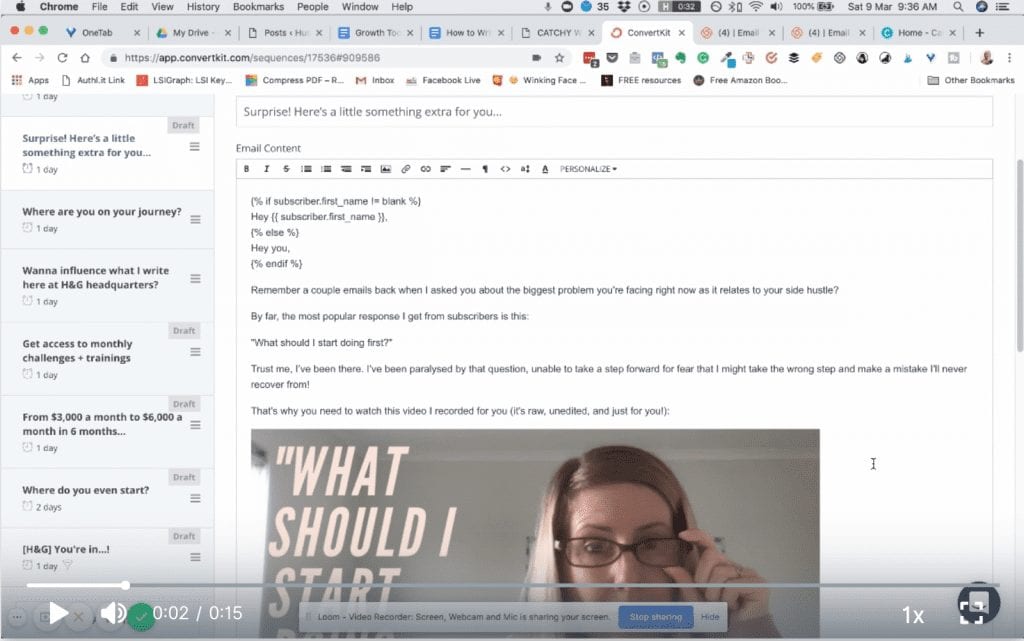Open macOS Spotlight search
Viewport: 1024px width, 641px height.
click(957, 7)
